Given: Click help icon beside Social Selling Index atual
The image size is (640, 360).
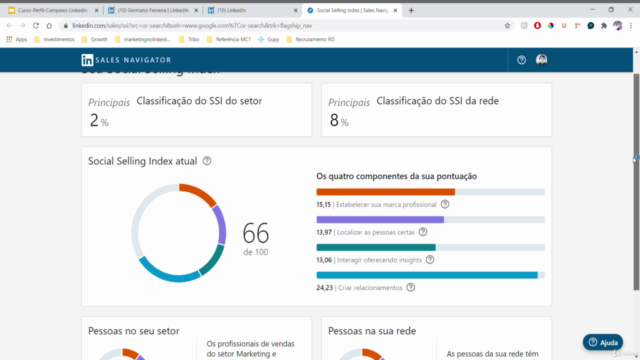Looking at the screenshot, I should [207, 161].
